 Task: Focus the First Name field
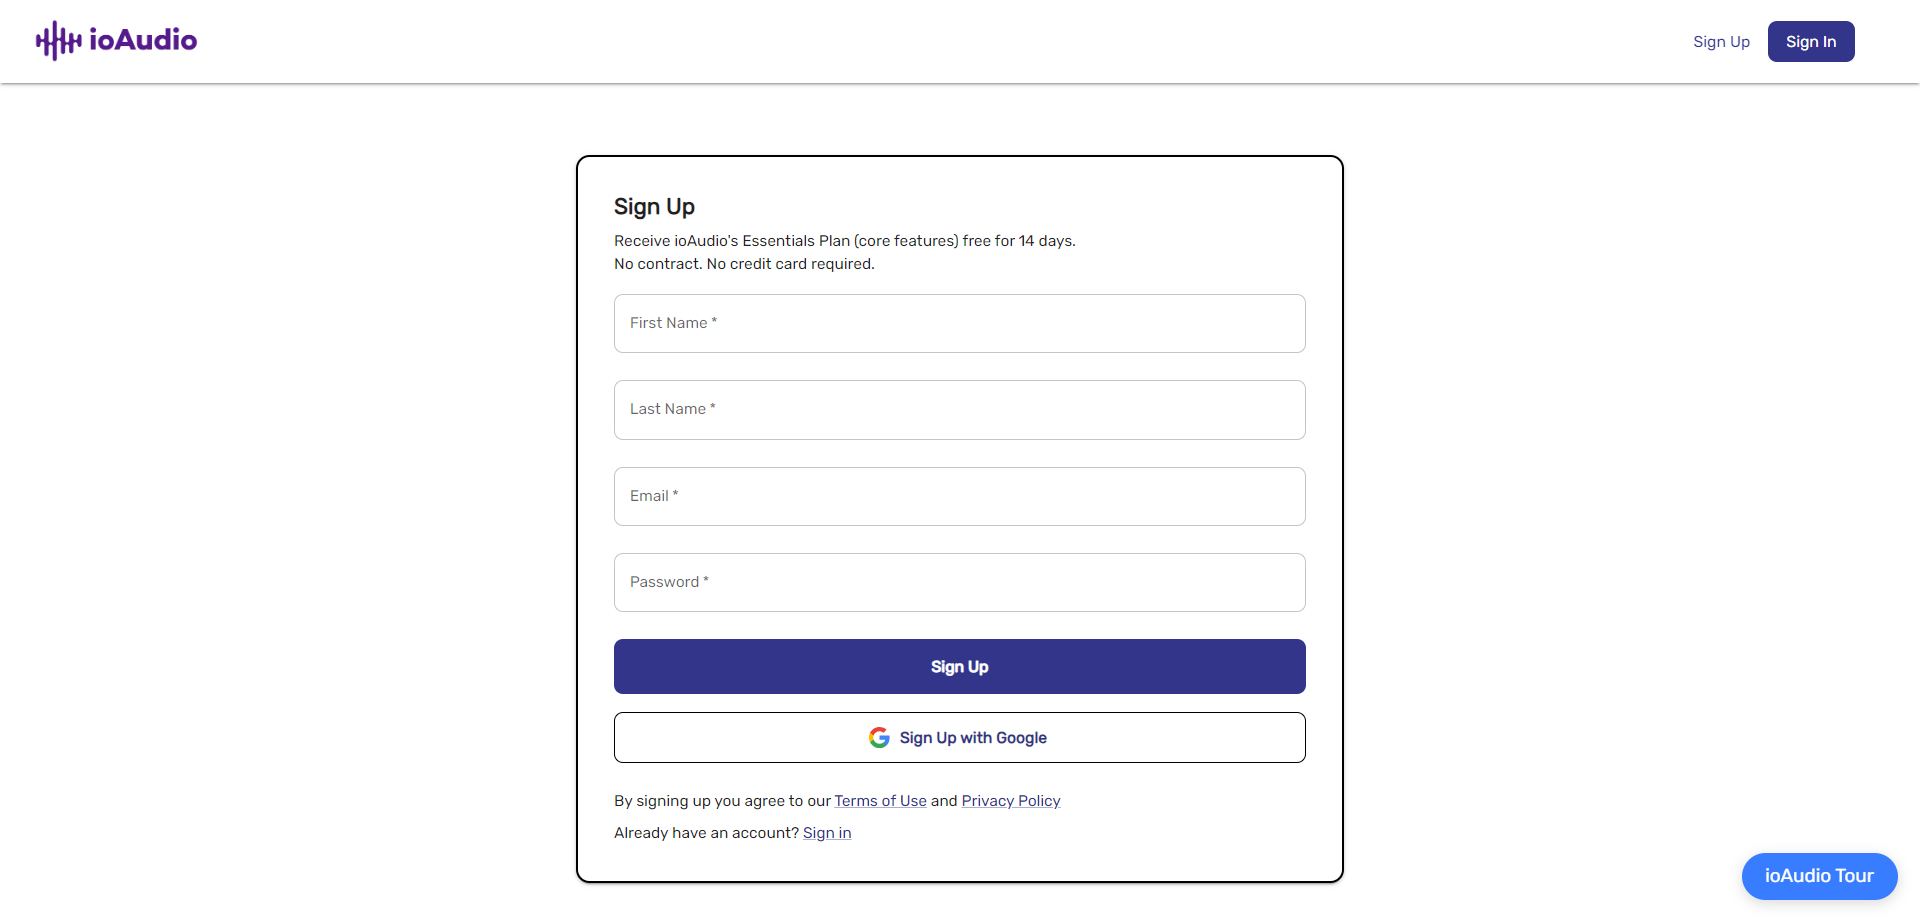coord(959,323)
